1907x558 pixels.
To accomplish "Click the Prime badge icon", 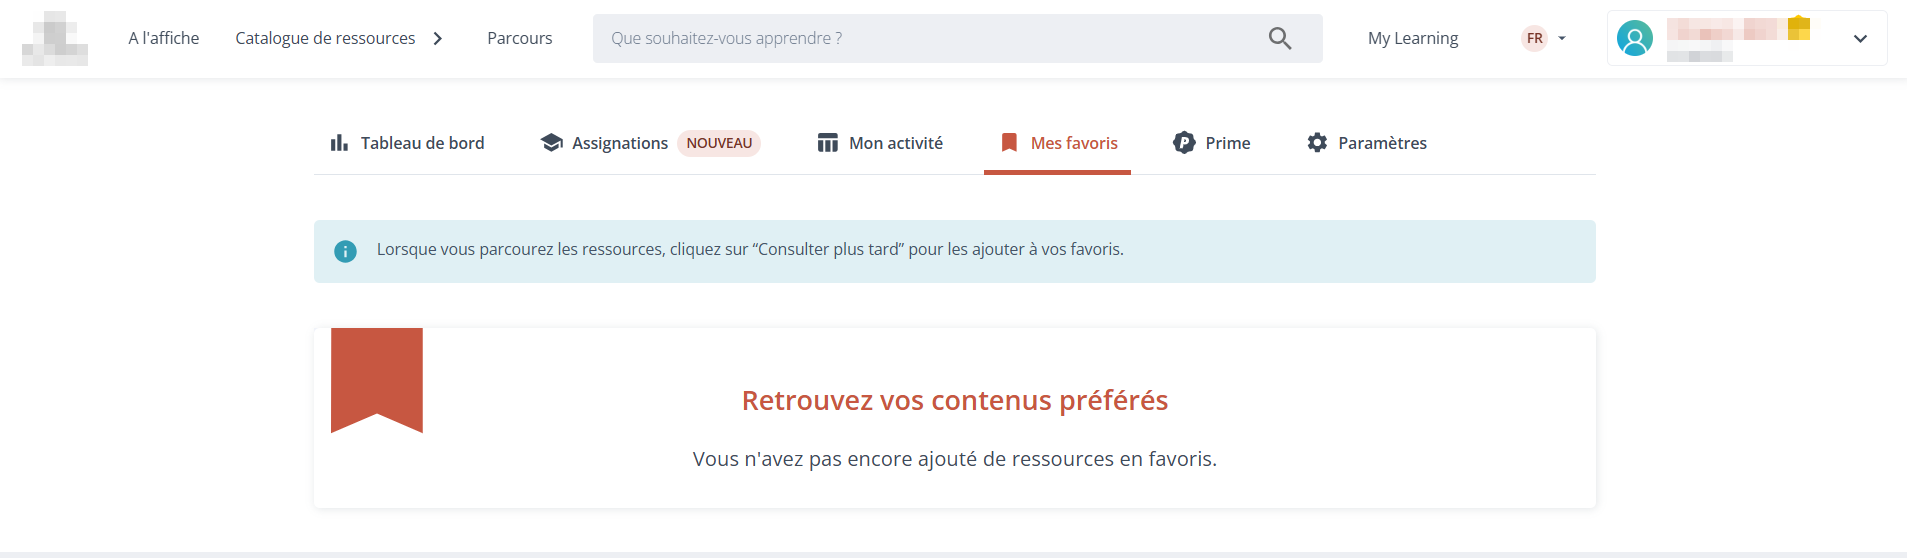I will 1184,143.
